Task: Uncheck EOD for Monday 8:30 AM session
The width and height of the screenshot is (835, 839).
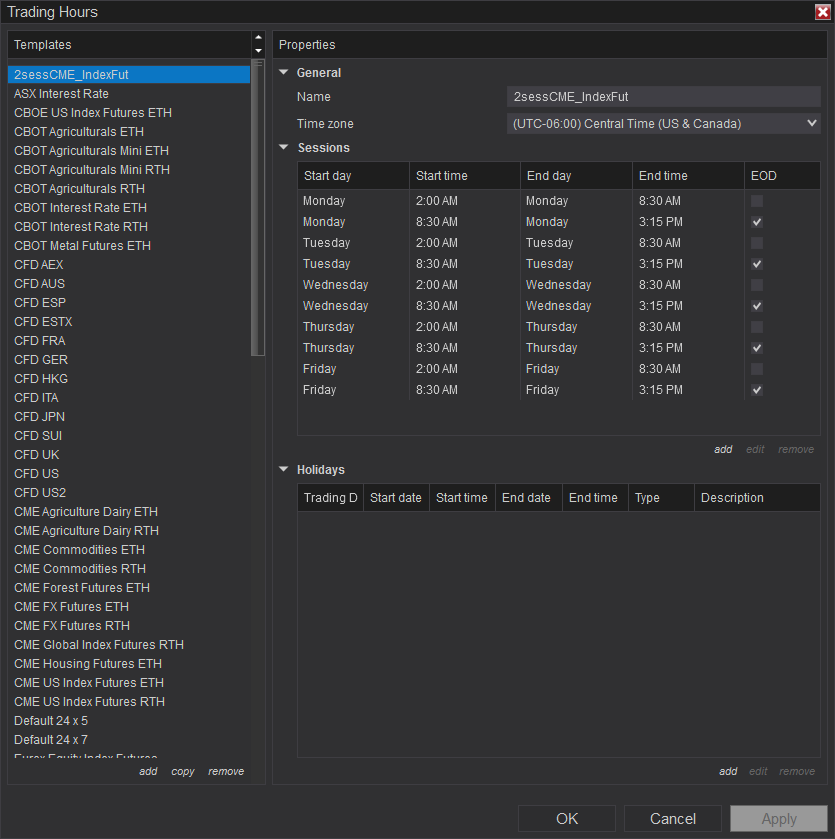Action: click(756, 222)
